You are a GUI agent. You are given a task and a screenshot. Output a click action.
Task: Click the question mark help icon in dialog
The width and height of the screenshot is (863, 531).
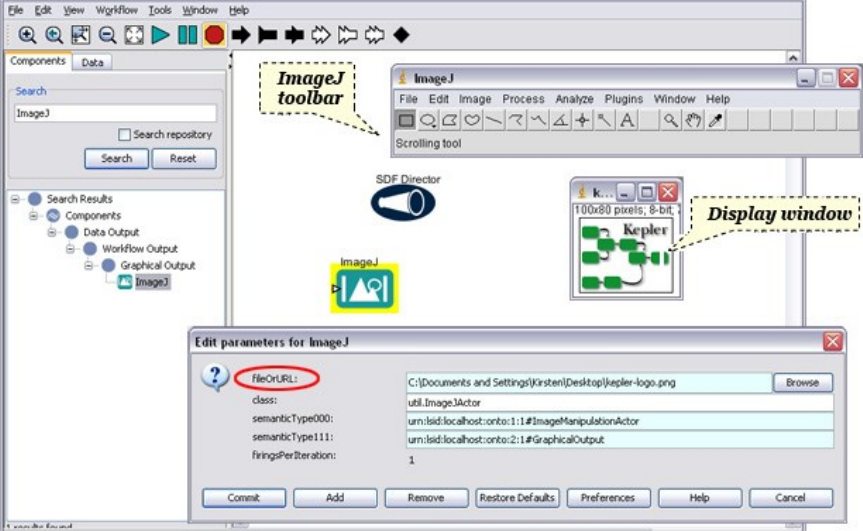(x=215, y=377)
